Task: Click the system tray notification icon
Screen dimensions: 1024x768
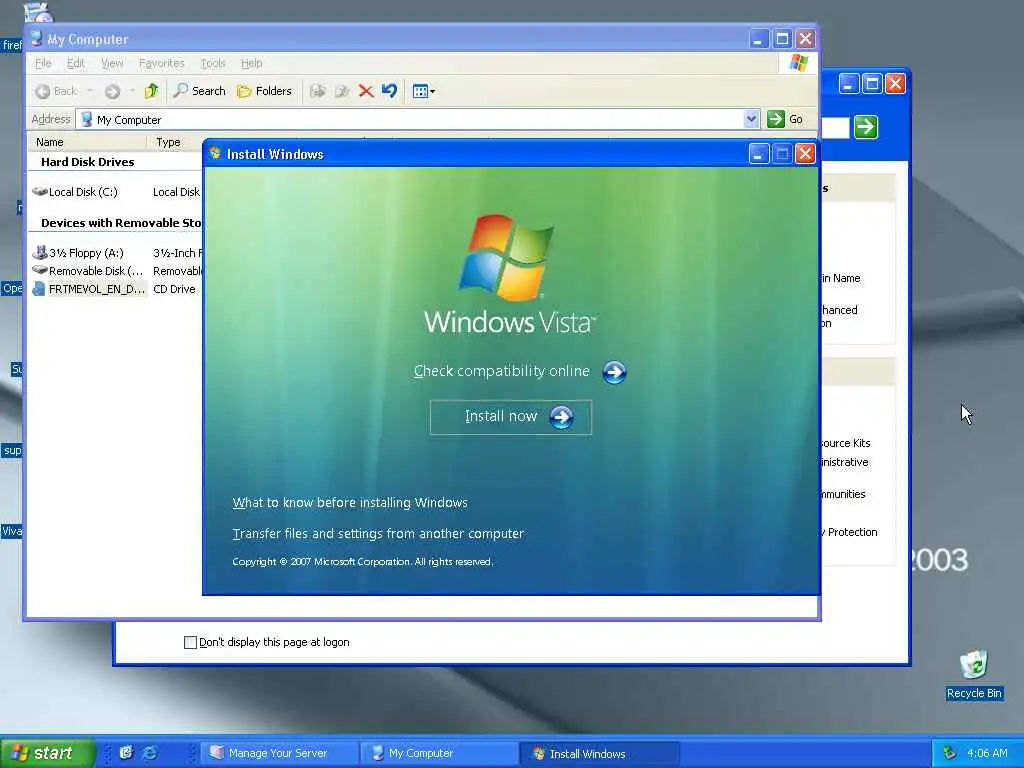Action: (950, 753)
